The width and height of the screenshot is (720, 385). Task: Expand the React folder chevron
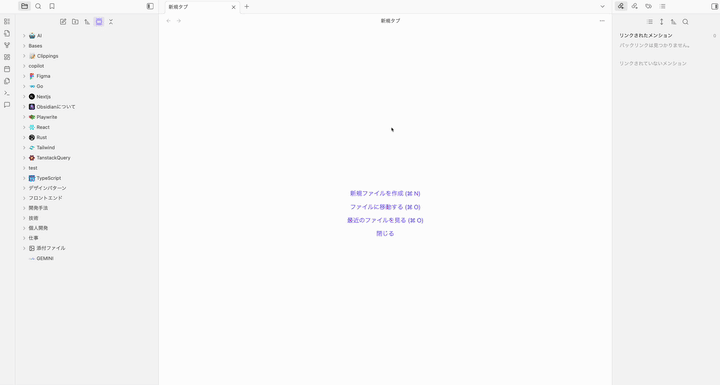(24, 127)
